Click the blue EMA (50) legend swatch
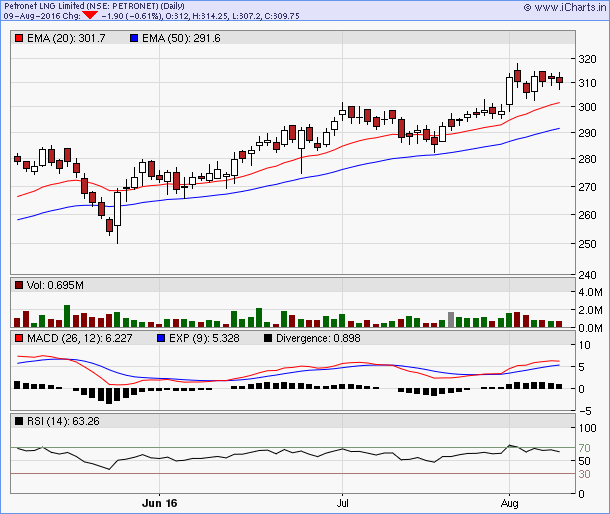Image resolution: width=610 pixels, height=514 pixels. pyautogui.click(x=134, y=38)
